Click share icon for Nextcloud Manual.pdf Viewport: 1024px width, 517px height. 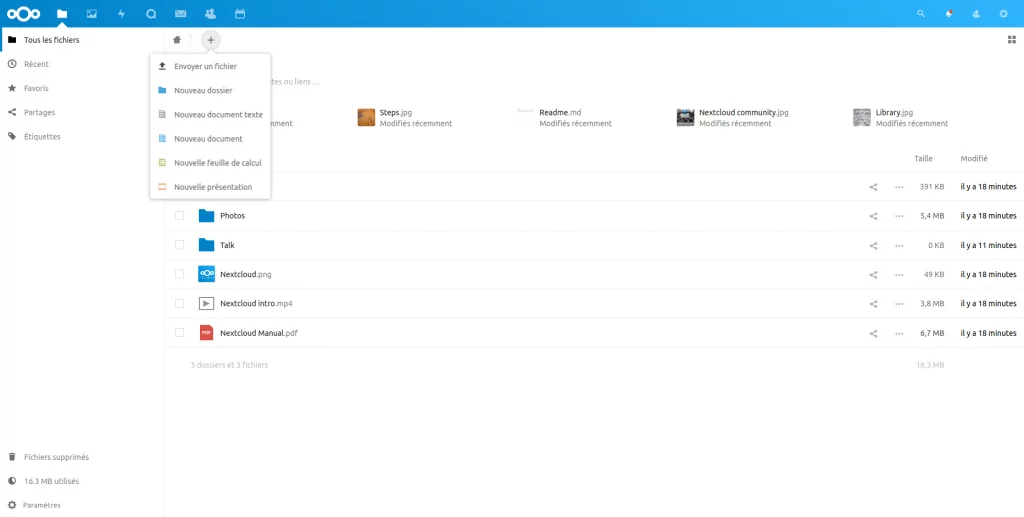873,334
